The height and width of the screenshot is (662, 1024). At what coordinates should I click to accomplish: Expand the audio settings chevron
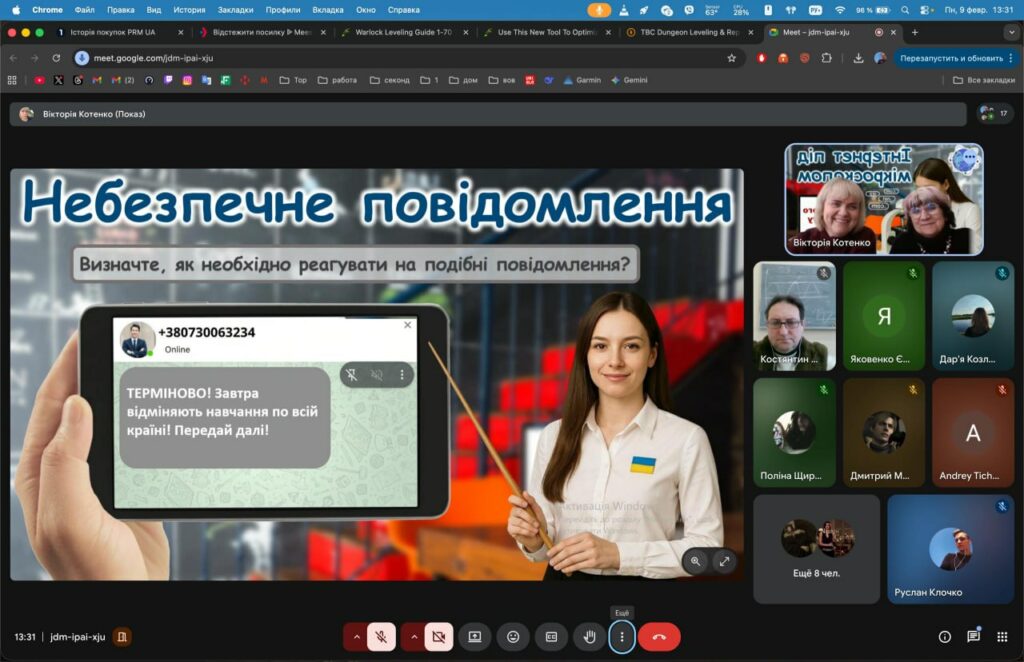(x=355, y=637)
